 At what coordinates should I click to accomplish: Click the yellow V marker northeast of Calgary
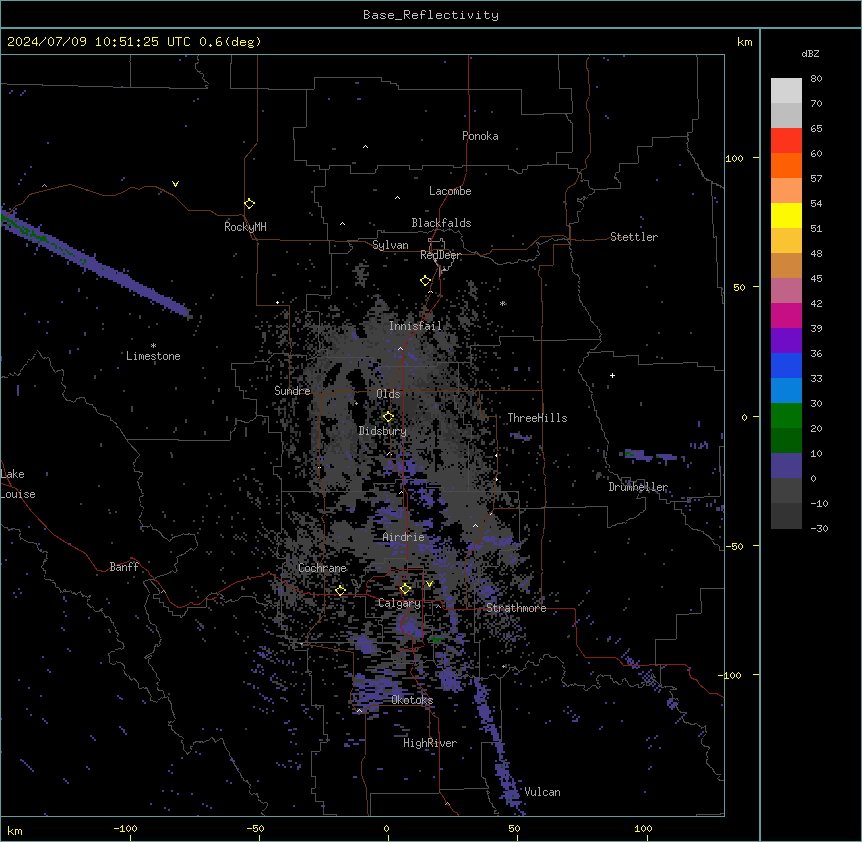click(x=429, y=584)
